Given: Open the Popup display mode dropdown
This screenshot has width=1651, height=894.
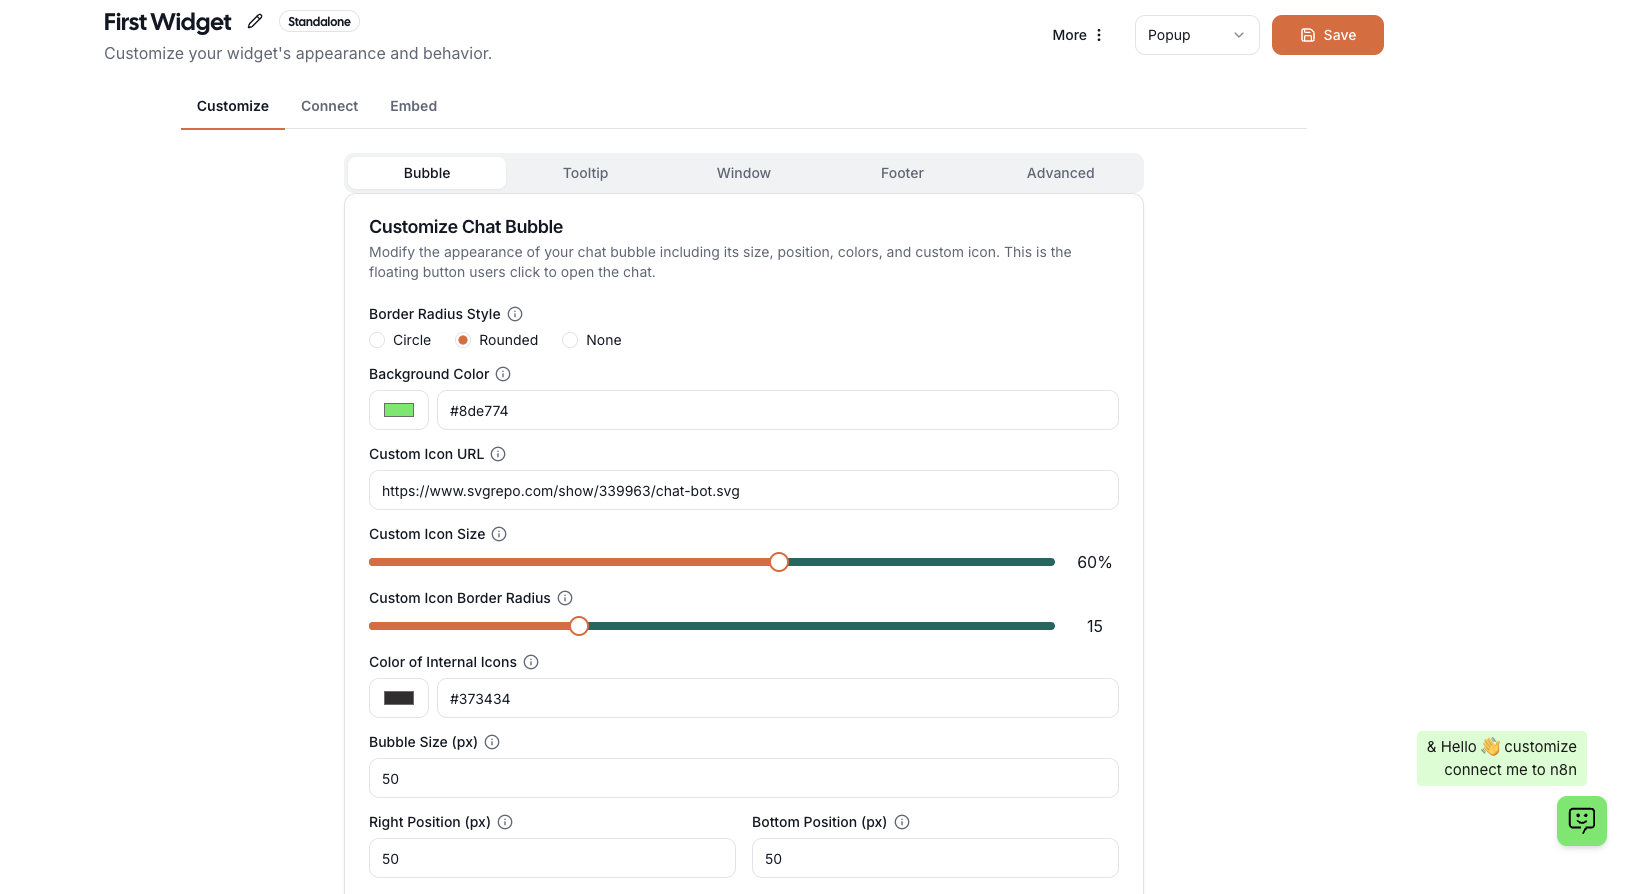Looking at the screenshot, I should coord(1196,35).
